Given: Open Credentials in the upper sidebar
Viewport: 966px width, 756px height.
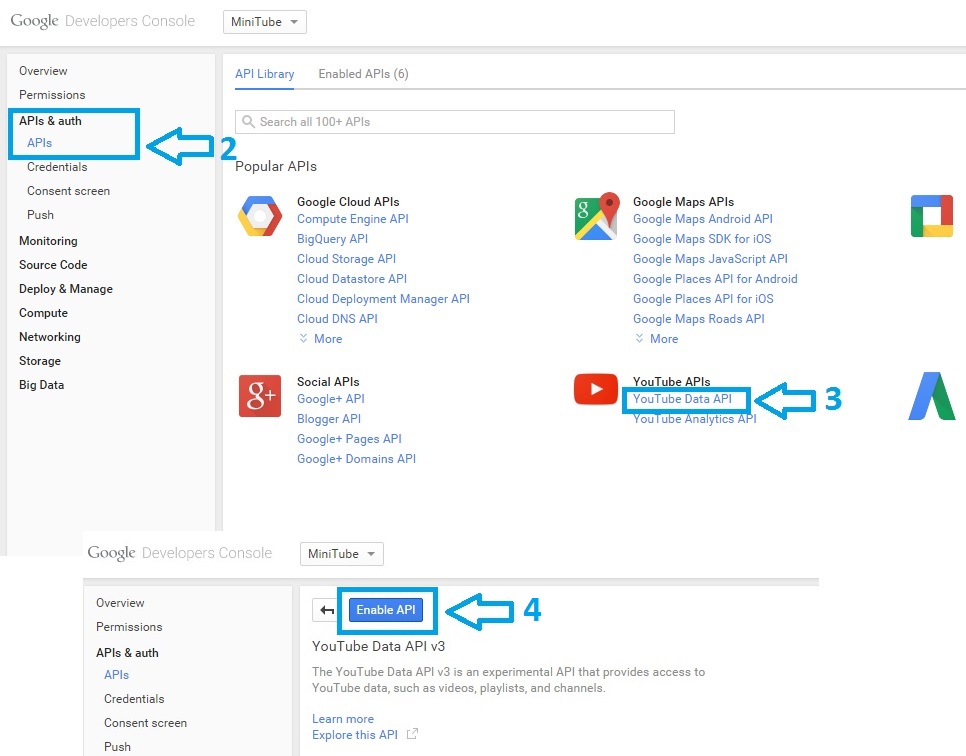Looking at the screenshot, I should tap(57, 167).
